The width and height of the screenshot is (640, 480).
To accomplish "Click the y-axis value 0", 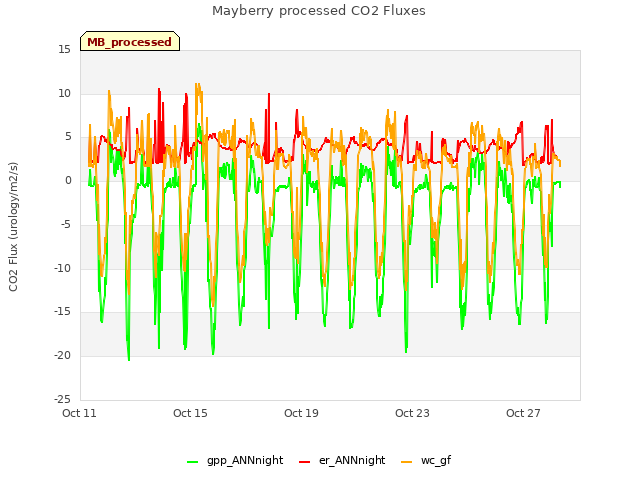I will 68,181.
